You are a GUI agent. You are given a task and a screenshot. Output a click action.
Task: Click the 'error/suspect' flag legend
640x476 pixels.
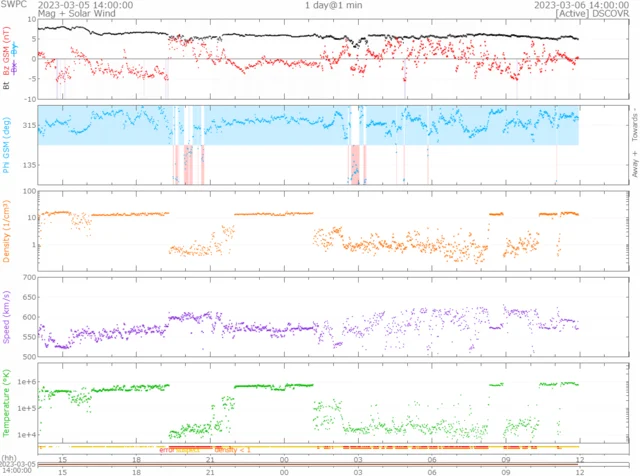180,450
